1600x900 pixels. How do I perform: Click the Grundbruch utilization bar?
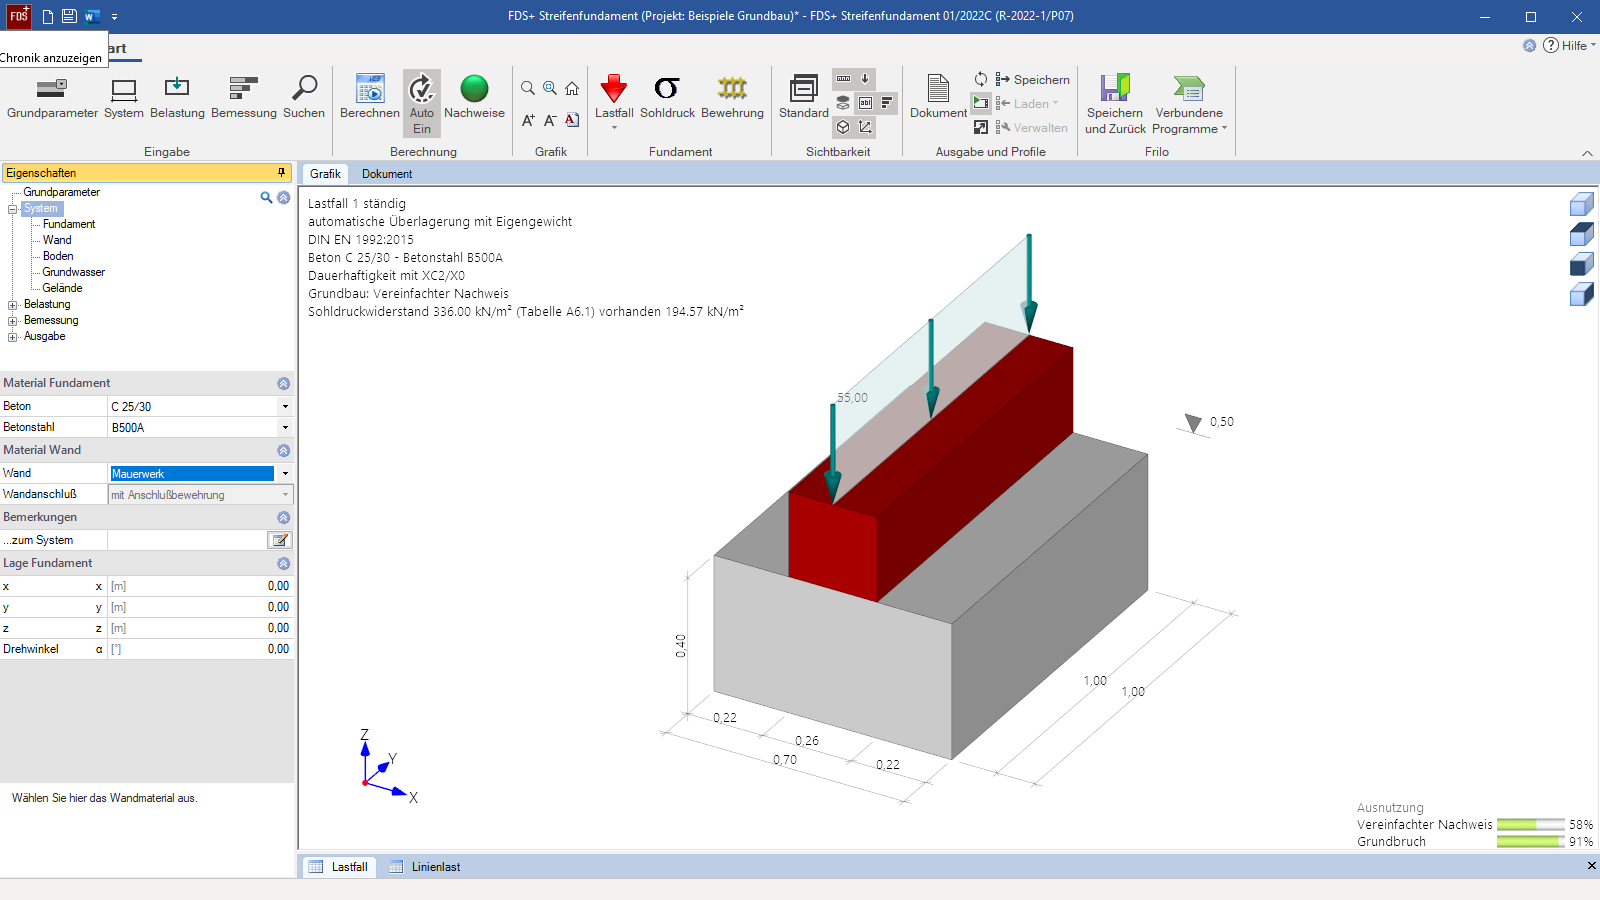tap(1531, 842)
